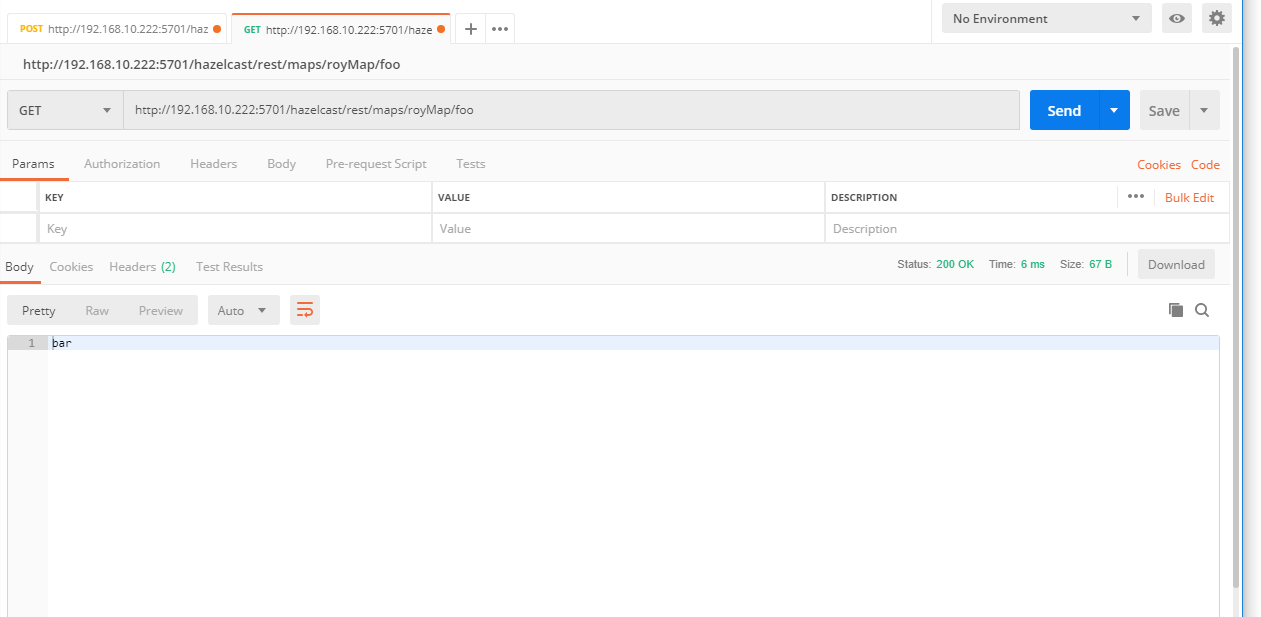Image resolution: width=1261 pixels, height=617 pixels.
Task: Expand the Send button dropdown arrow
Action: 1114,110
